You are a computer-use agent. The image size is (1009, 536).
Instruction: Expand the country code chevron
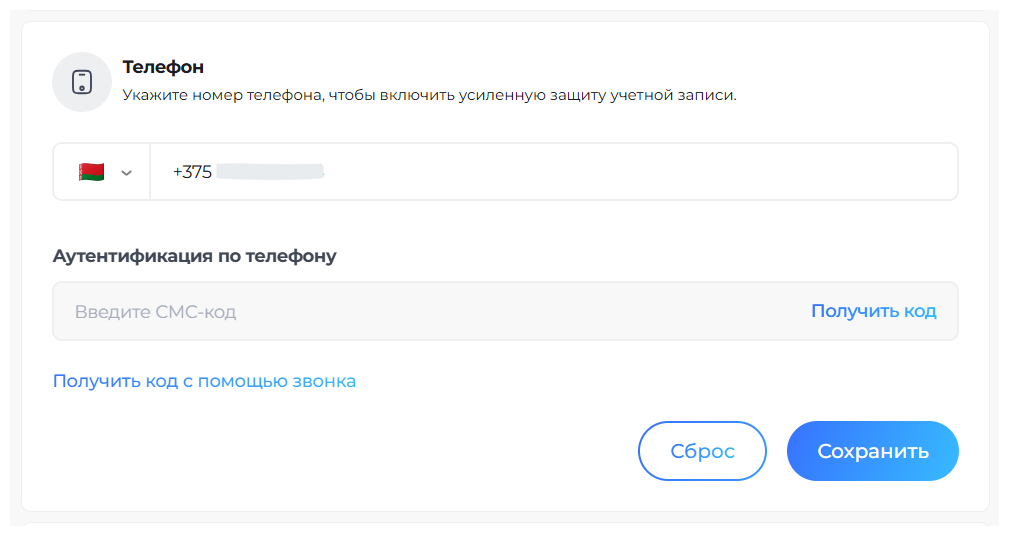click(126, 172)
